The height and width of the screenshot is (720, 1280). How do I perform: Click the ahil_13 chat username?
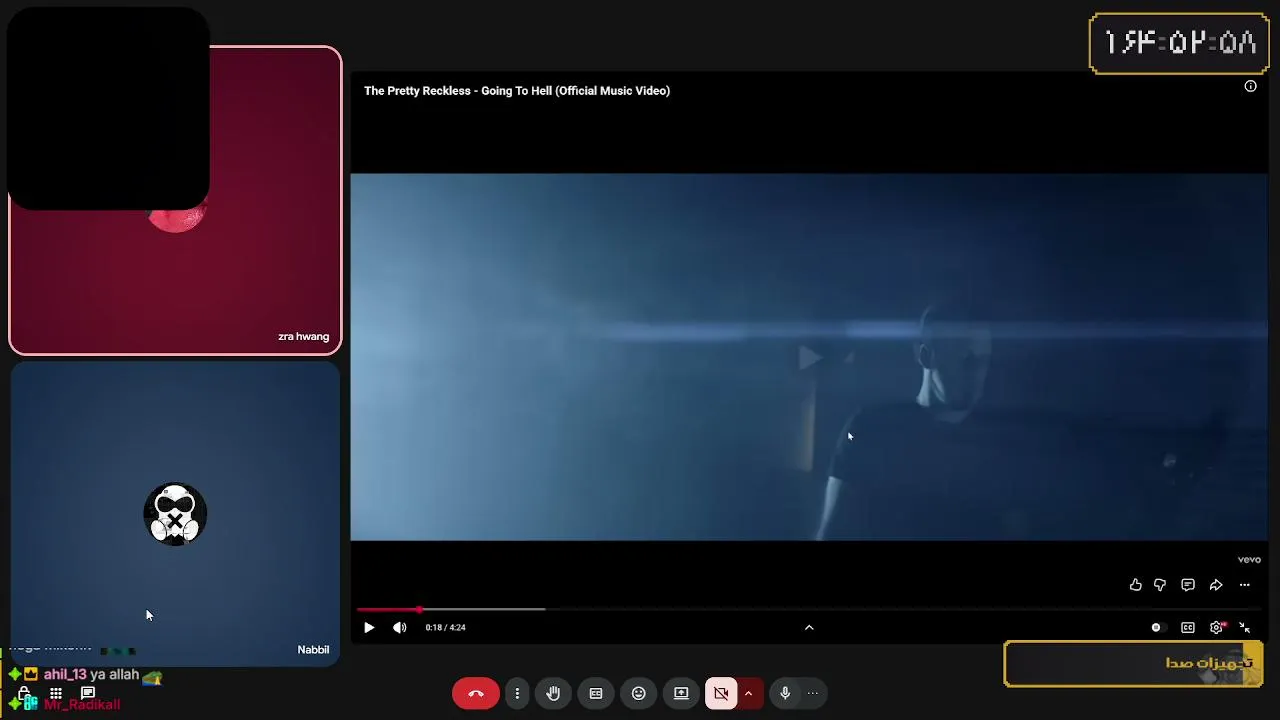point(65,675)
